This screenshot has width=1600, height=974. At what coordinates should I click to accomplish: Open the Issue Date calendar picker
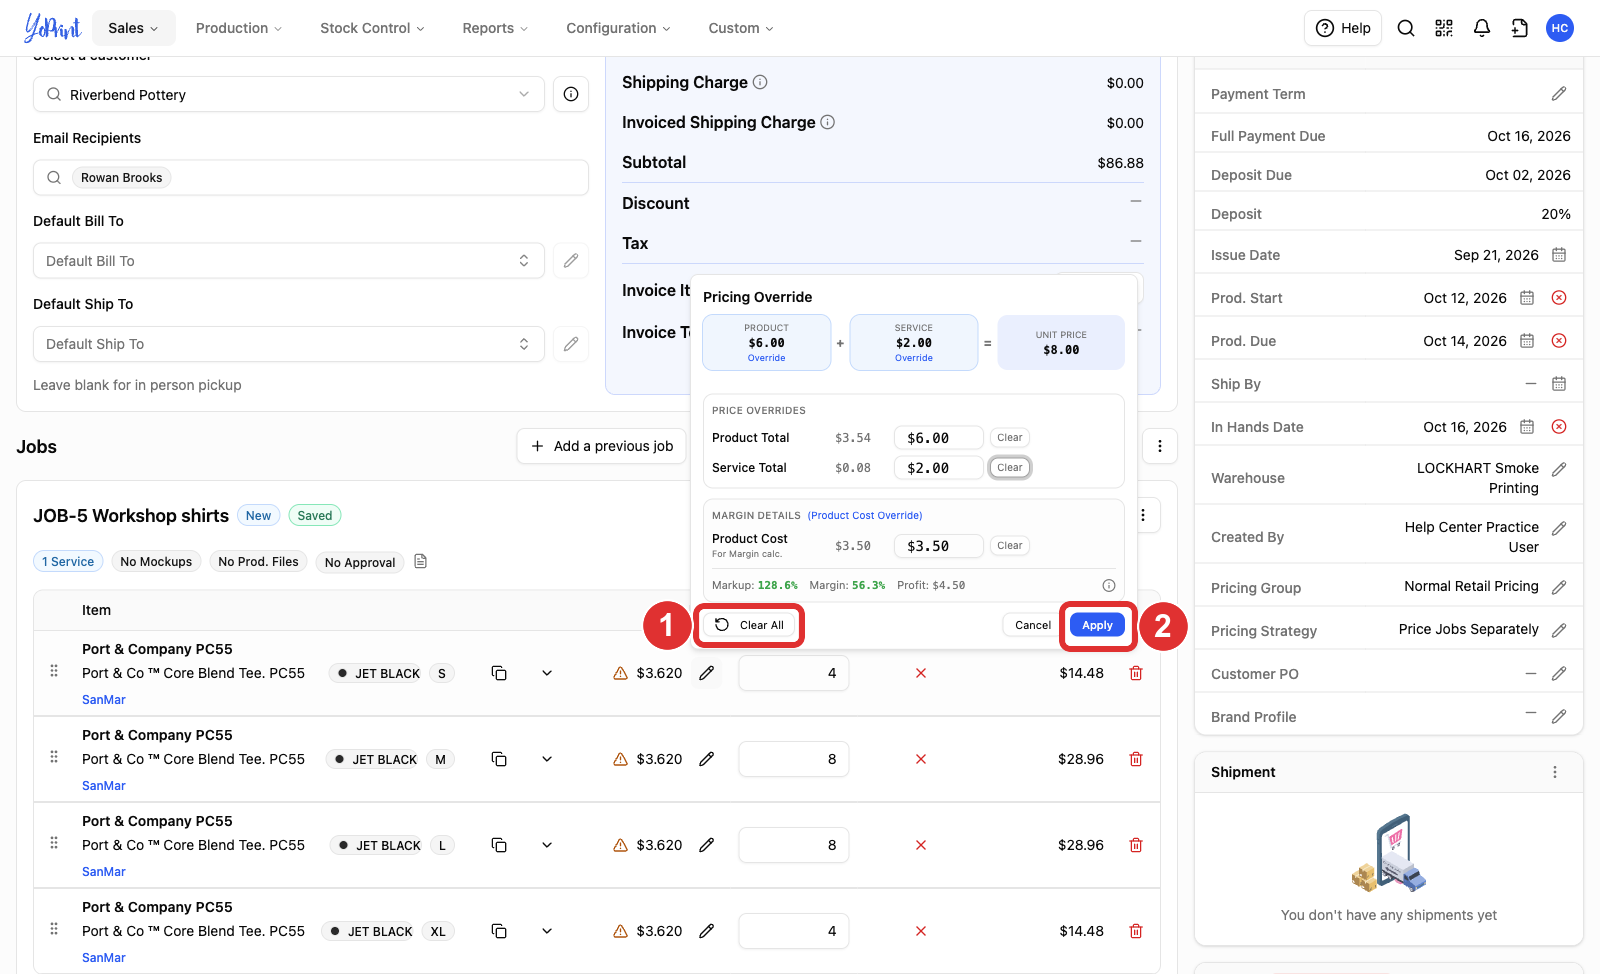(1559, 255)
